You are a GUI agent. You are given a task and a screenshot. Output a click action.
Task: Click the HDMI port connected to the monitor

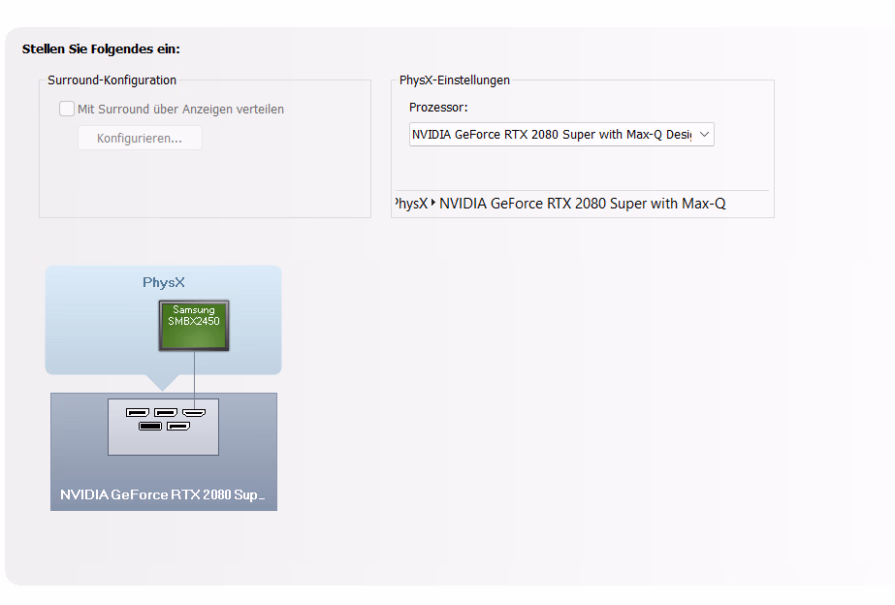[194, 412]
